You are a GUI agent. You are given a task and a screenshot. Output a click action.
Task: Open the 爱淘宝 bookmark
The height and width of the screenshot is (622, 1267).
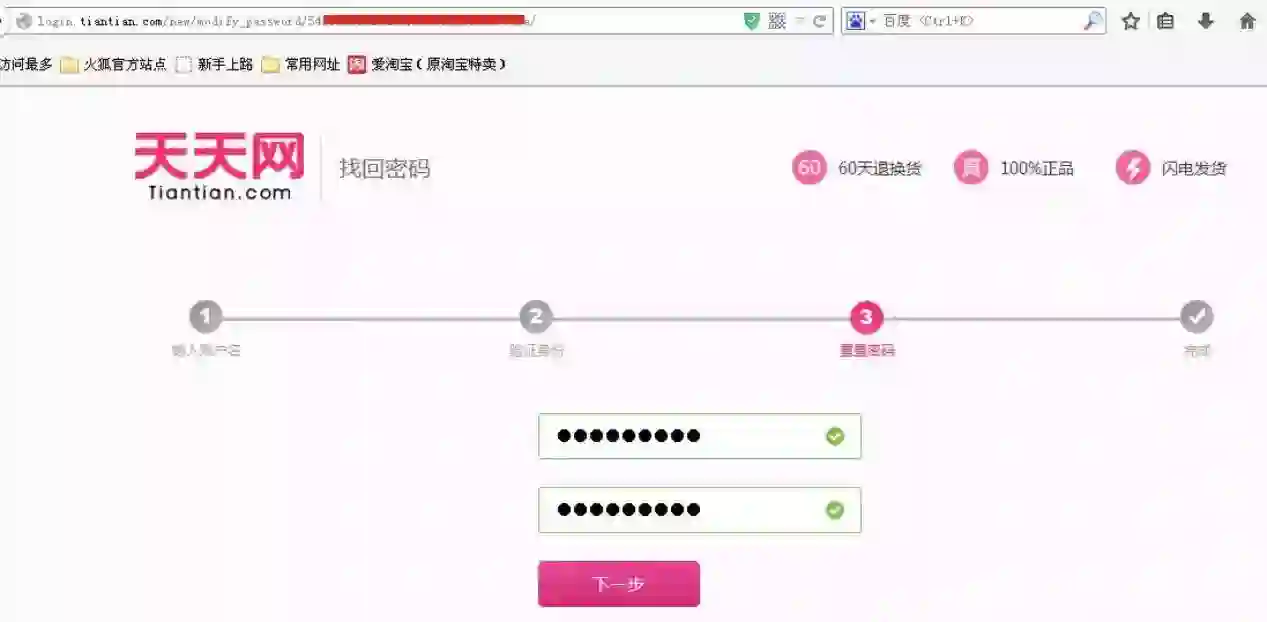point(427,65)
